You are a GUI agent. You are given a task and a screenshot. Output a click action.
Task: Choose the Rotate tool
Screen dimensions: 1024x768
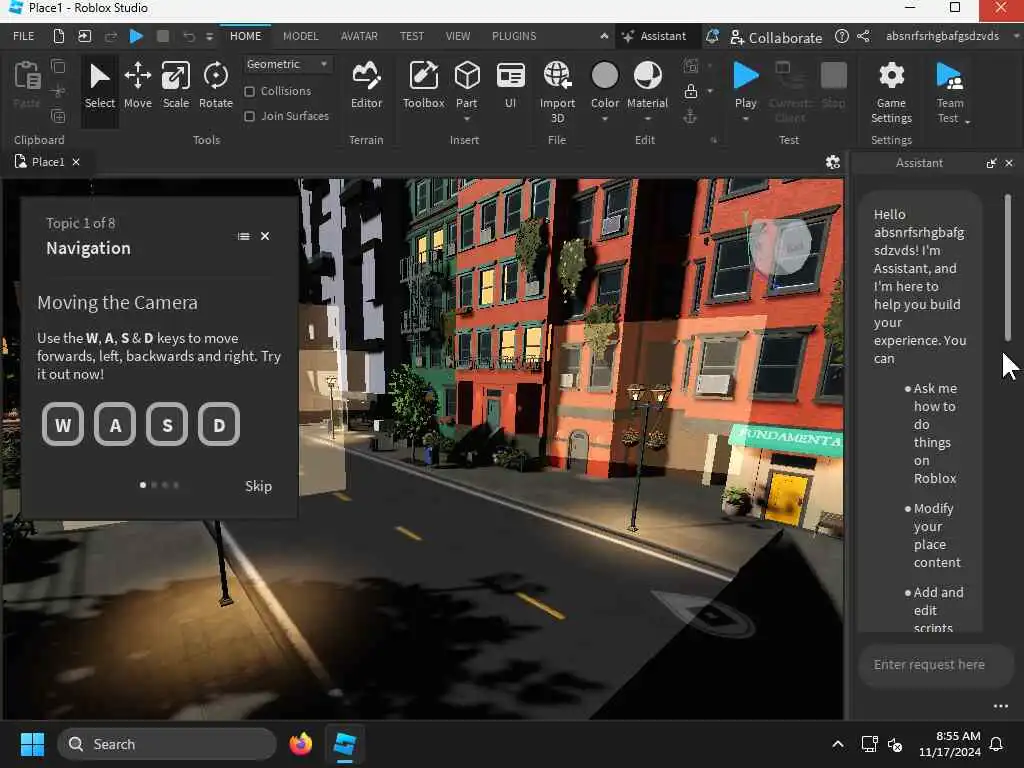[x=215, y=85]
